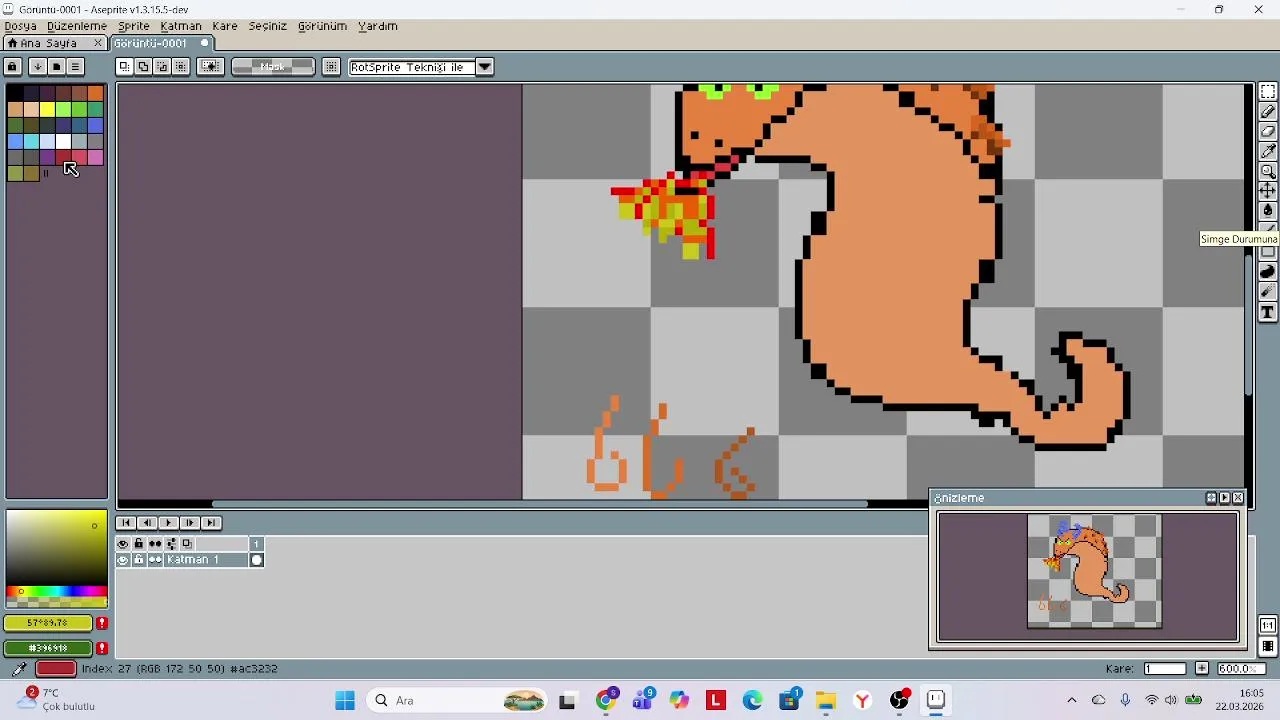The image size is (1280, 720).
Task: Choose replace selection mode icon
Action: click(124, 67)
